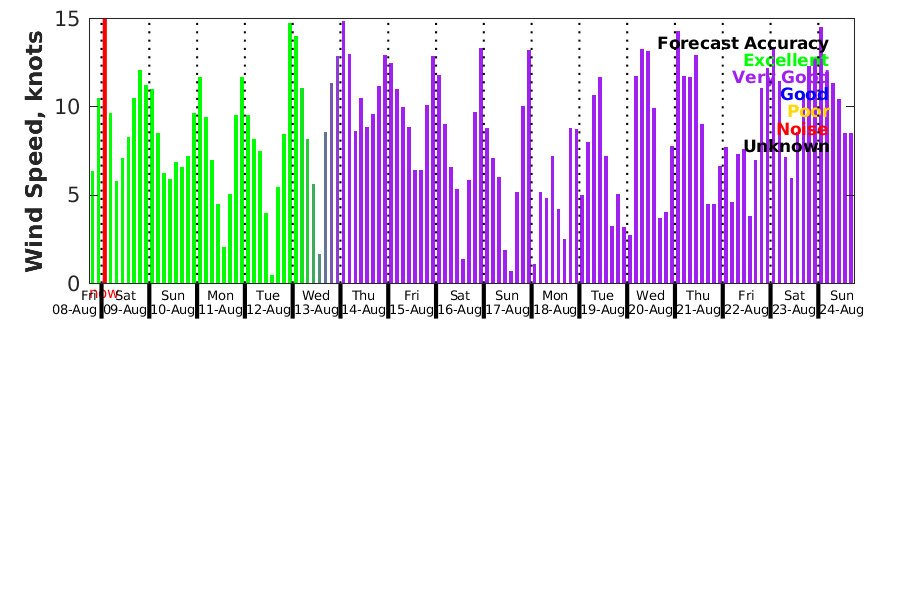Click the 15 tick label on y-axis
The image size is (900, 600).
tap(67, 19)
